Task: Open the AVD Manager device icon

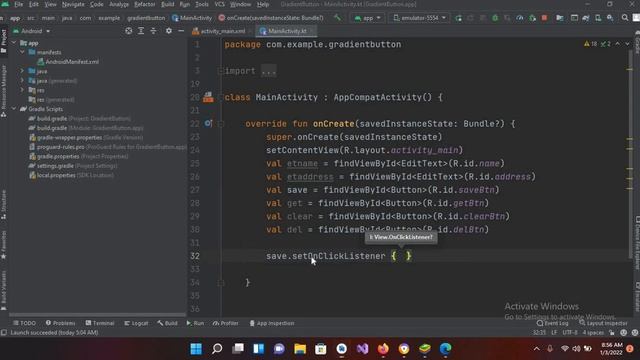Action: [x=598, y=18]
